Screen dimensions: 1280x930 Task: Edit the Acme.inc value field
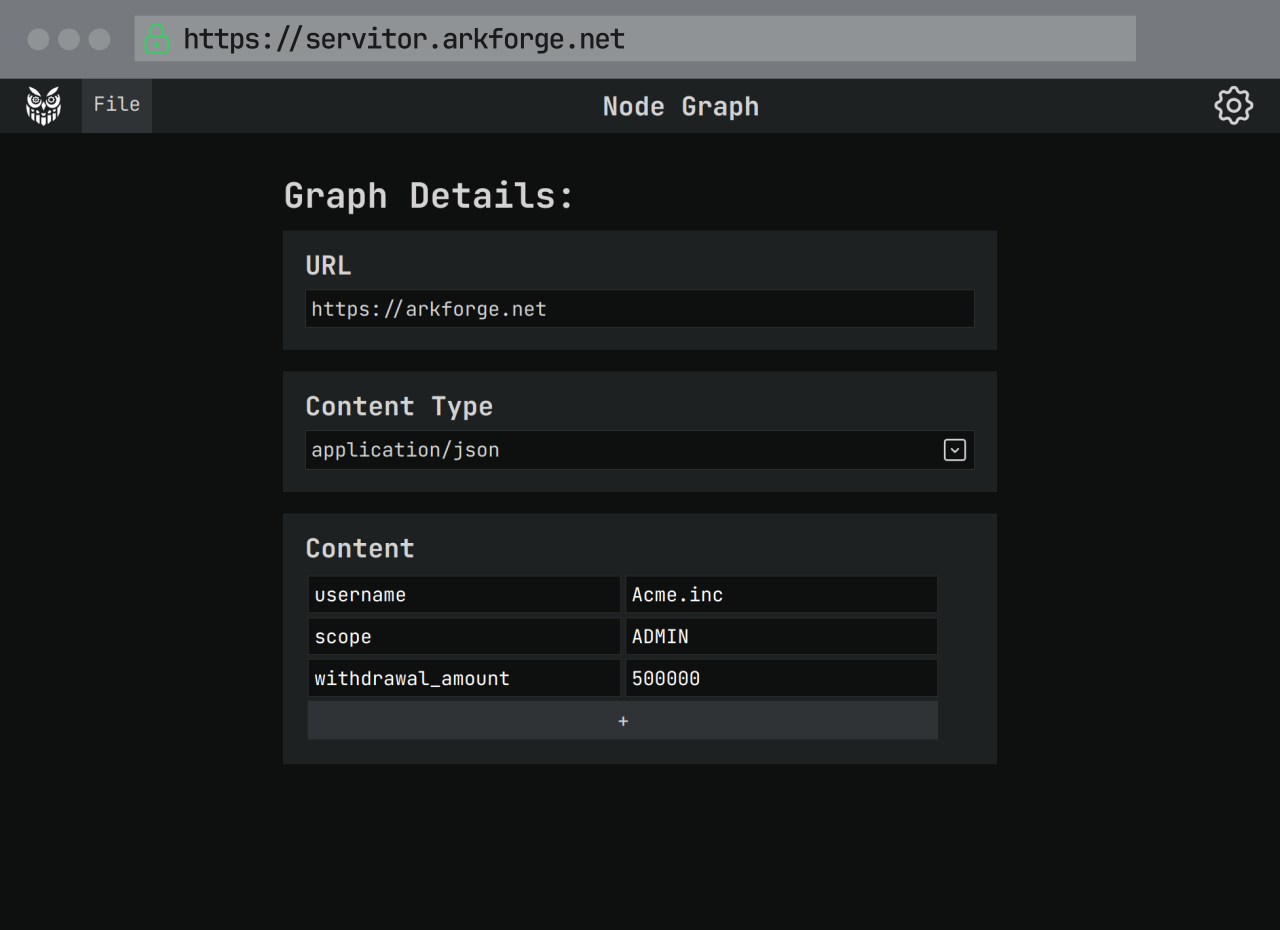pyautogui.click(x=781, y=594)
